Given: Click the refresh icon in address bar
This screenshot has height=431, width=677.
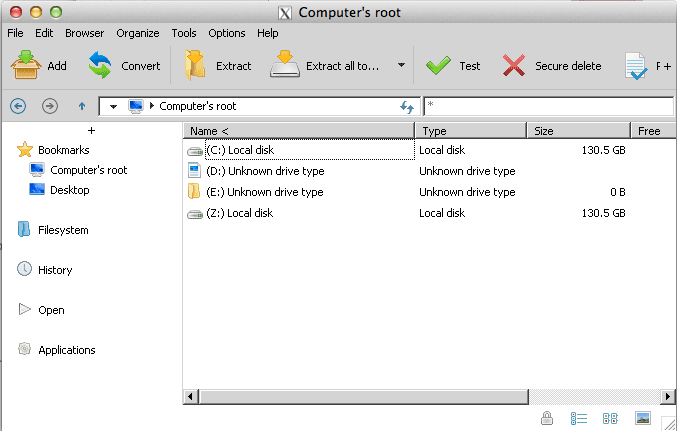Looking at the screenshot, I should (407, 106).
